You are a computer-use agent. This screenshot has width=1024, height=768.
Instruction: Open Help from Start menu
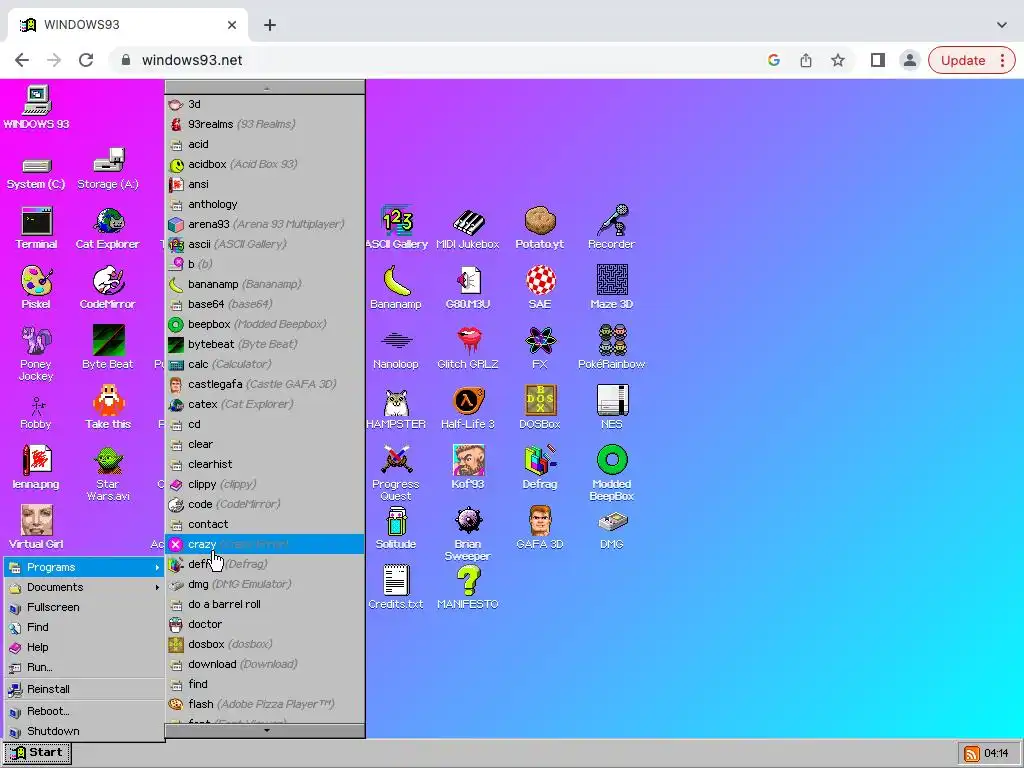tap(84, 647)
